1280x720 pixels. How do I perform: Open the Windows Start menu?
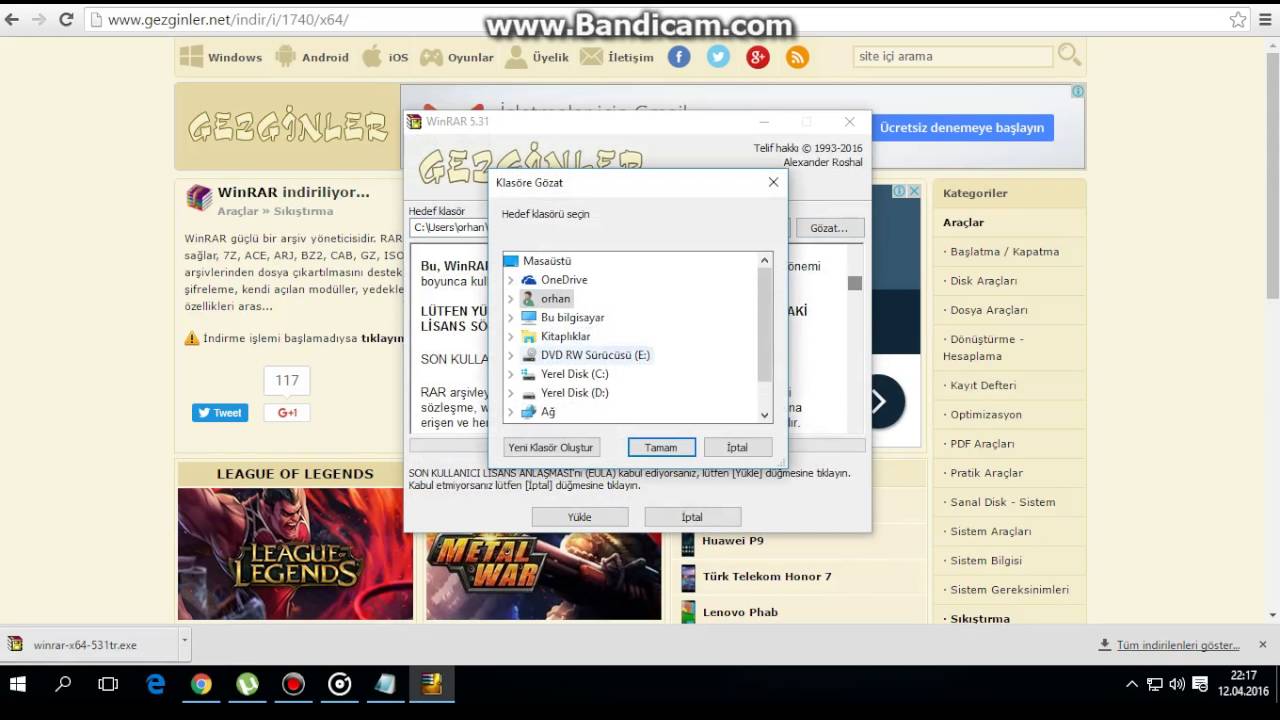pyautogui.click(x=18, y=684)
